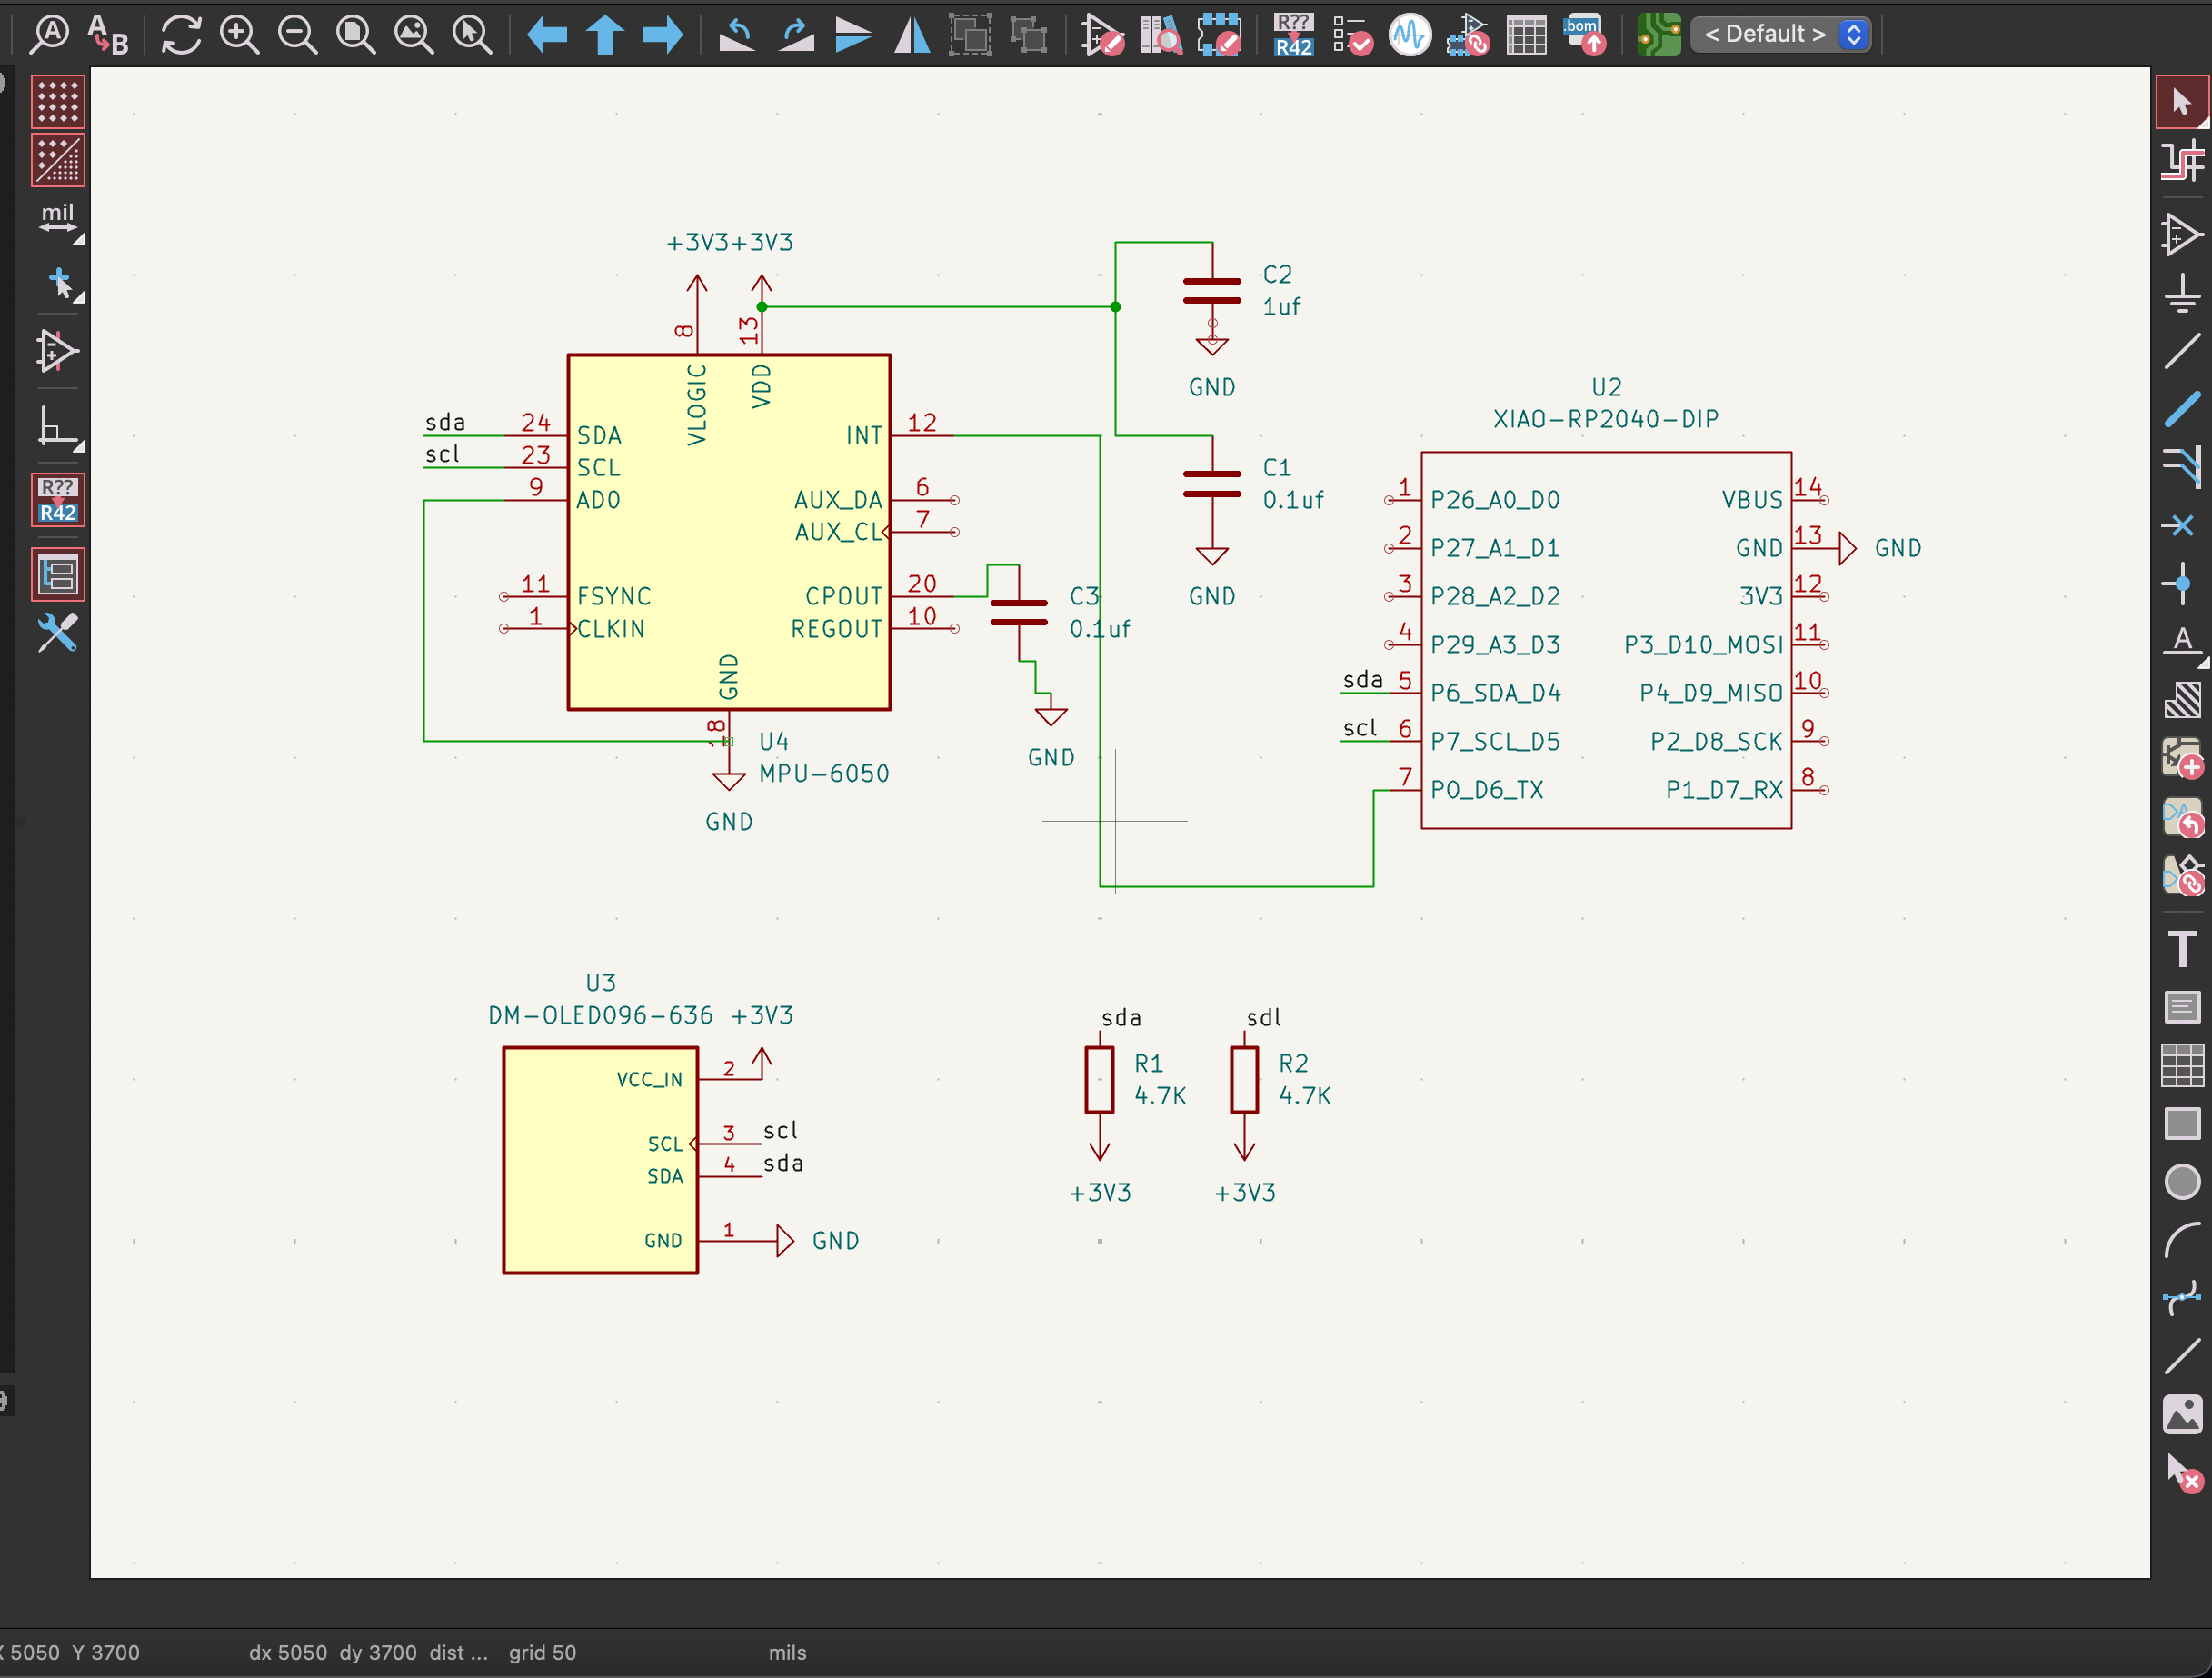
Task: Open the bulk symbol fields table
Action: [x=1526, y=34]
